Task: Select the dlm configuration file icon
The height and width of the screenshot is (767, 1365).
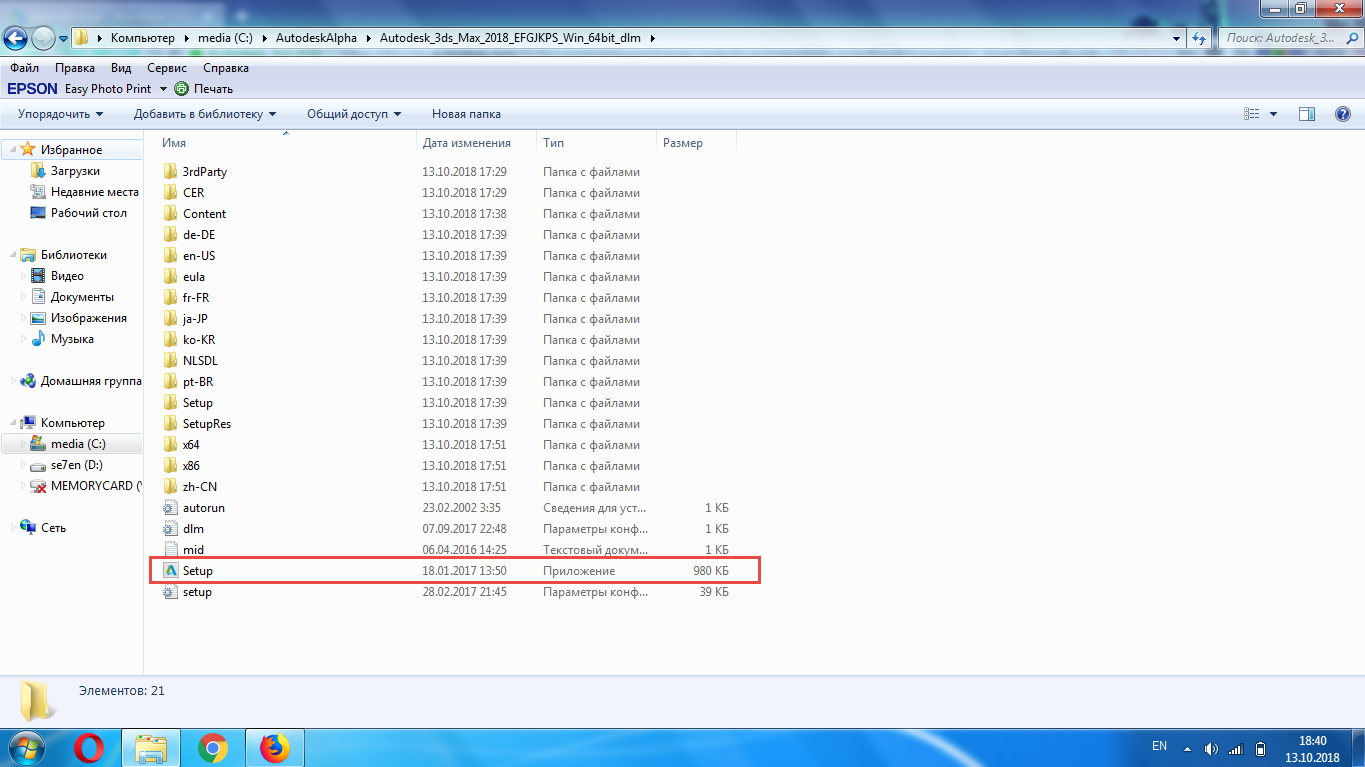Action: click(170, 529)
